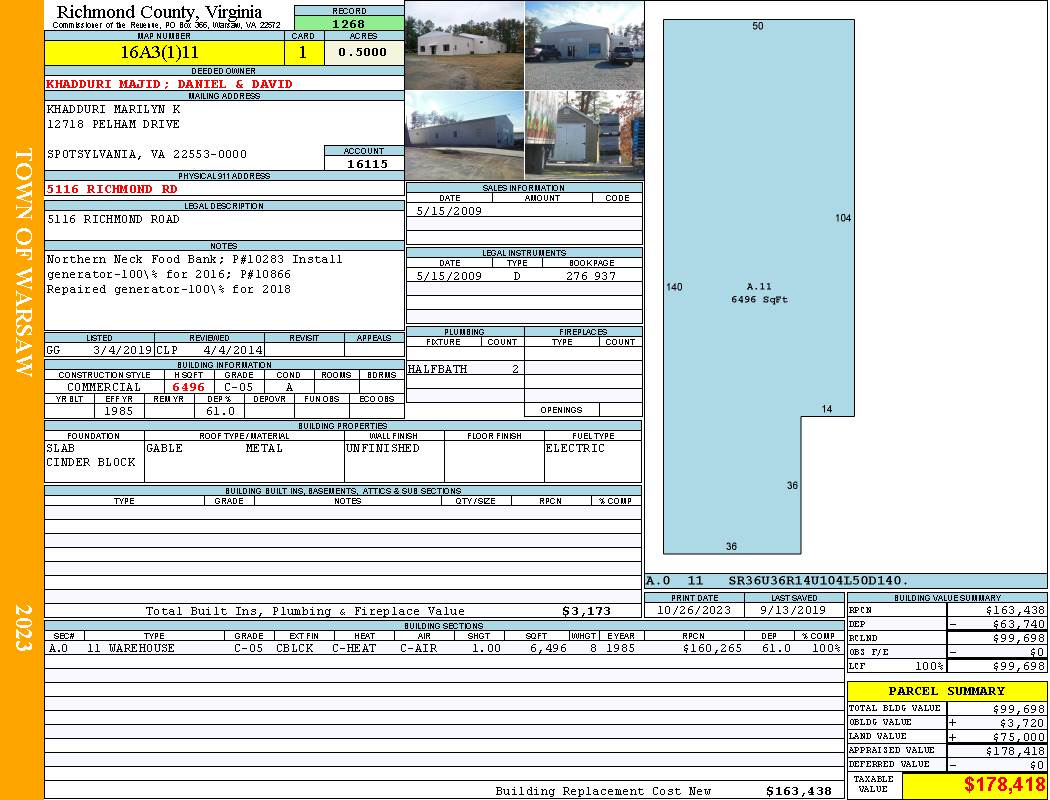
Task: Click the TOWN OF WARSAW orange sidebar label
Action: (23, 262)
